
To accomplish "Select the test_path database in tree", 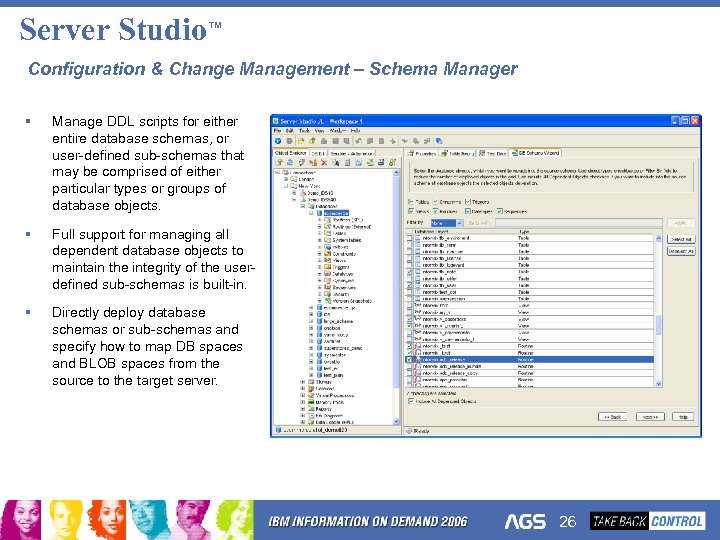I will (x=333, y=375).
